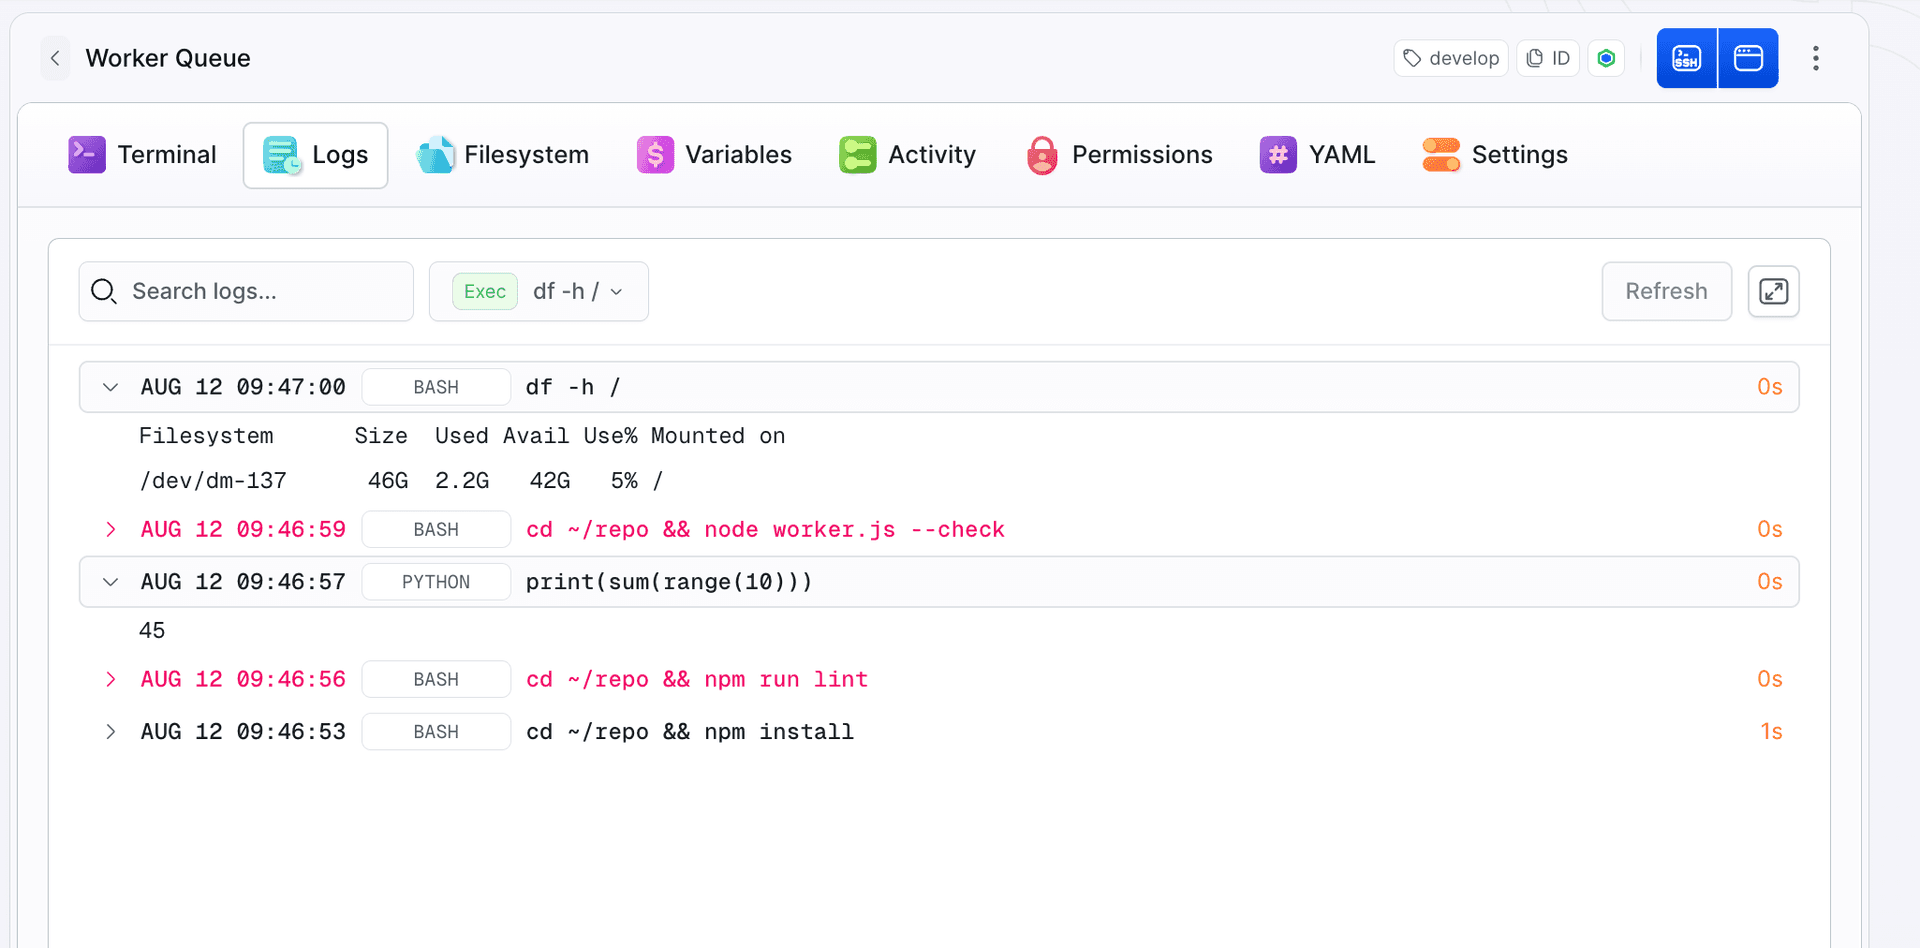This screenshot has width=1920, height=948.
Task: Click the Variables tab dollar icon
Action: point(655,155)
